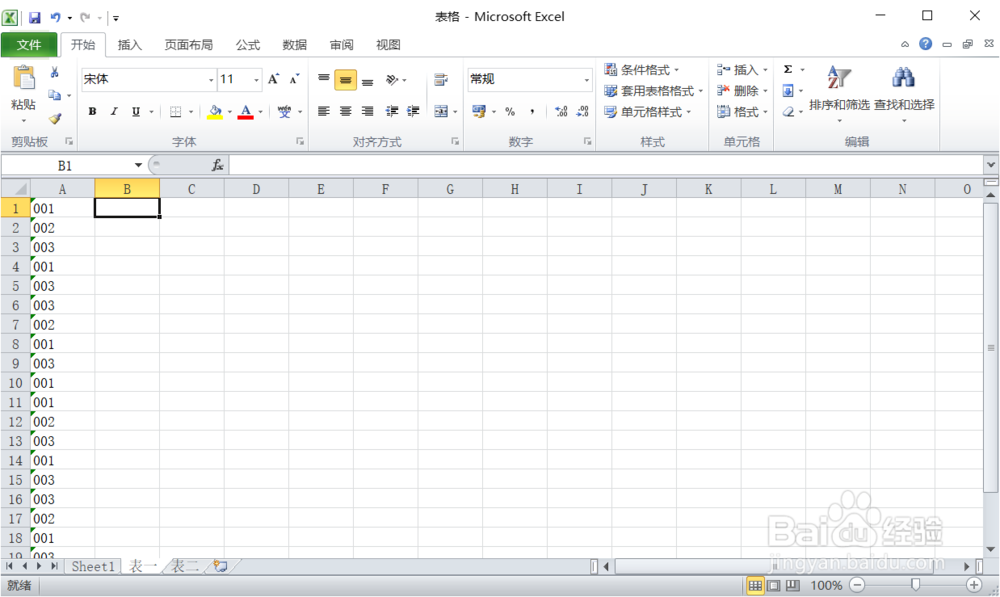Apply percent style format
The height and width of the screenshot is (597, 1000).
point(510,112)
